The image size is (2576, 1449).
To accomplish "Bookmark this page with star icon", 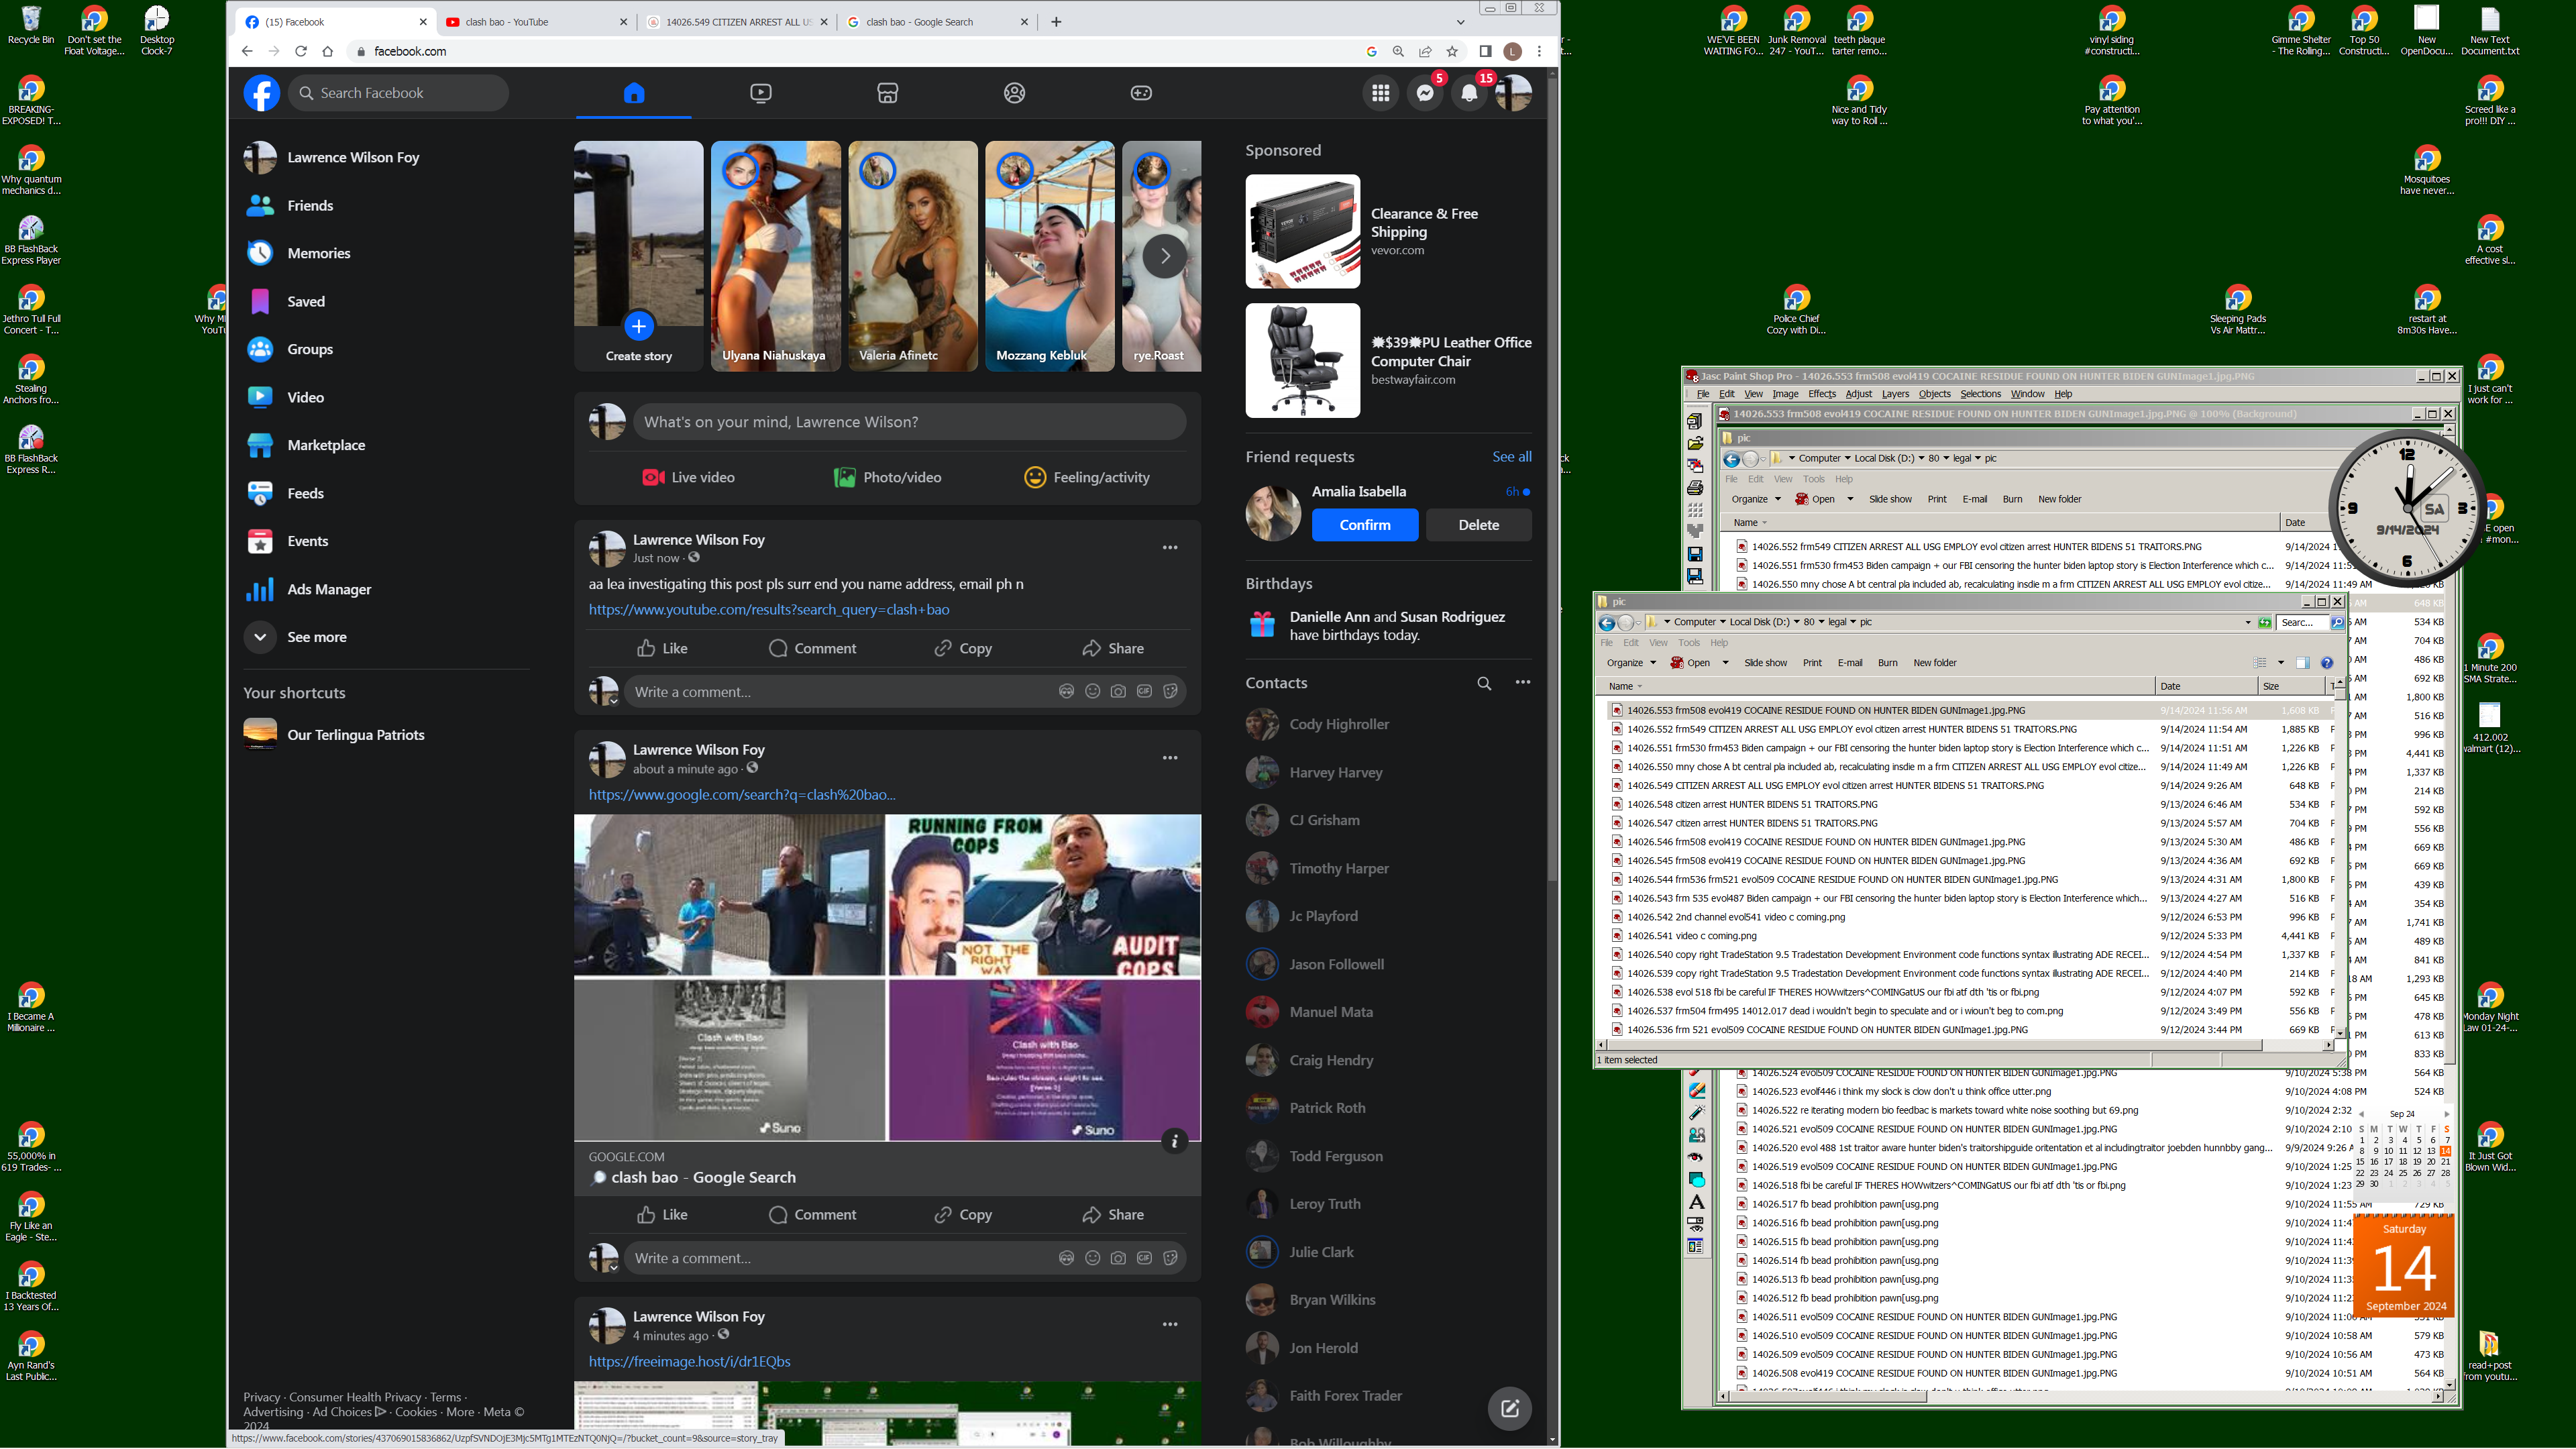I will click(x=1452, y=51).
